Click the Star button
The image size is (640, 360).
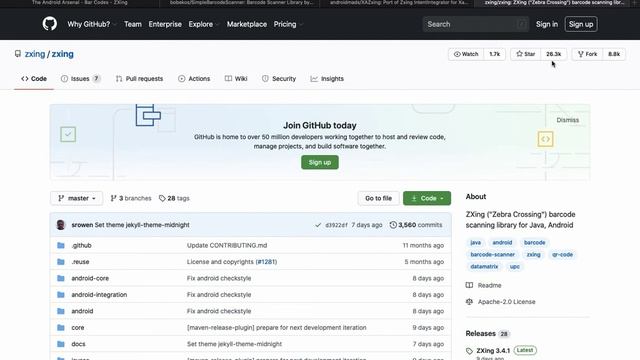[525, 54]
